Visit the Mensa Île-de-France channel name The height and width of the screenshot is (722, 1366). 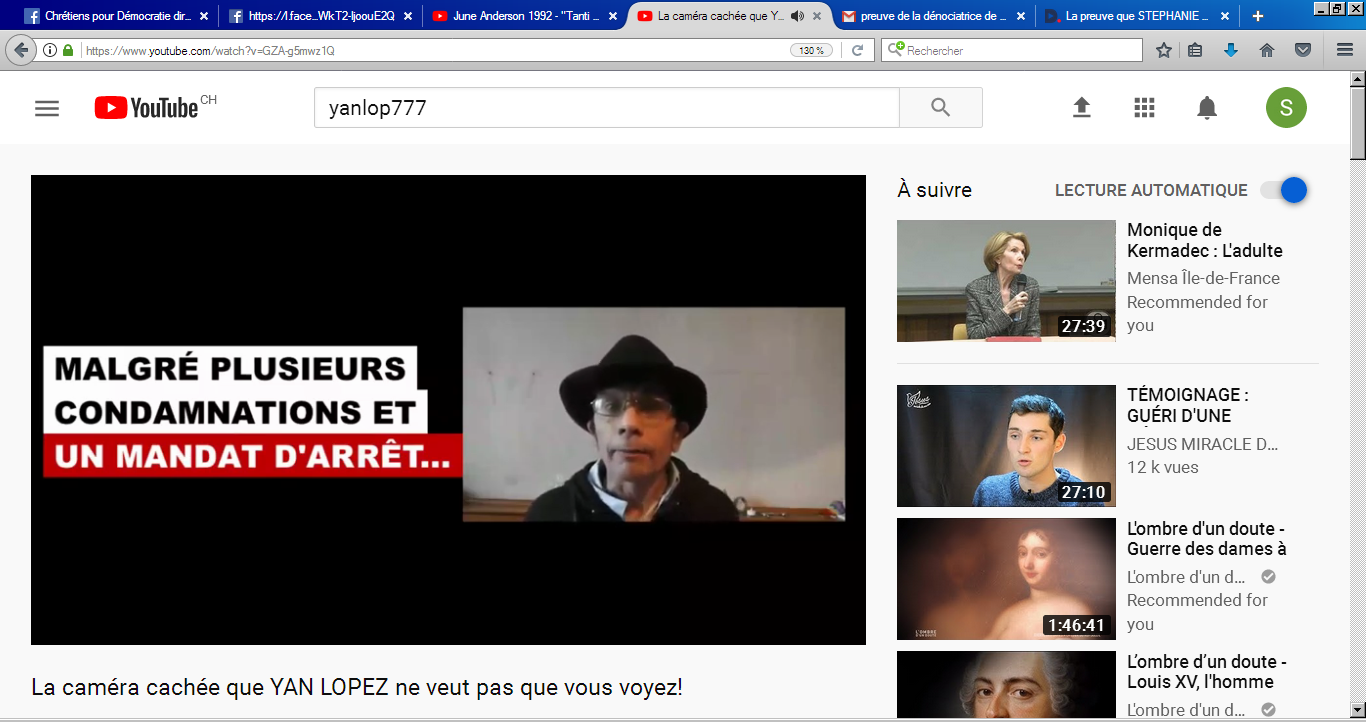click(1203, 278)
